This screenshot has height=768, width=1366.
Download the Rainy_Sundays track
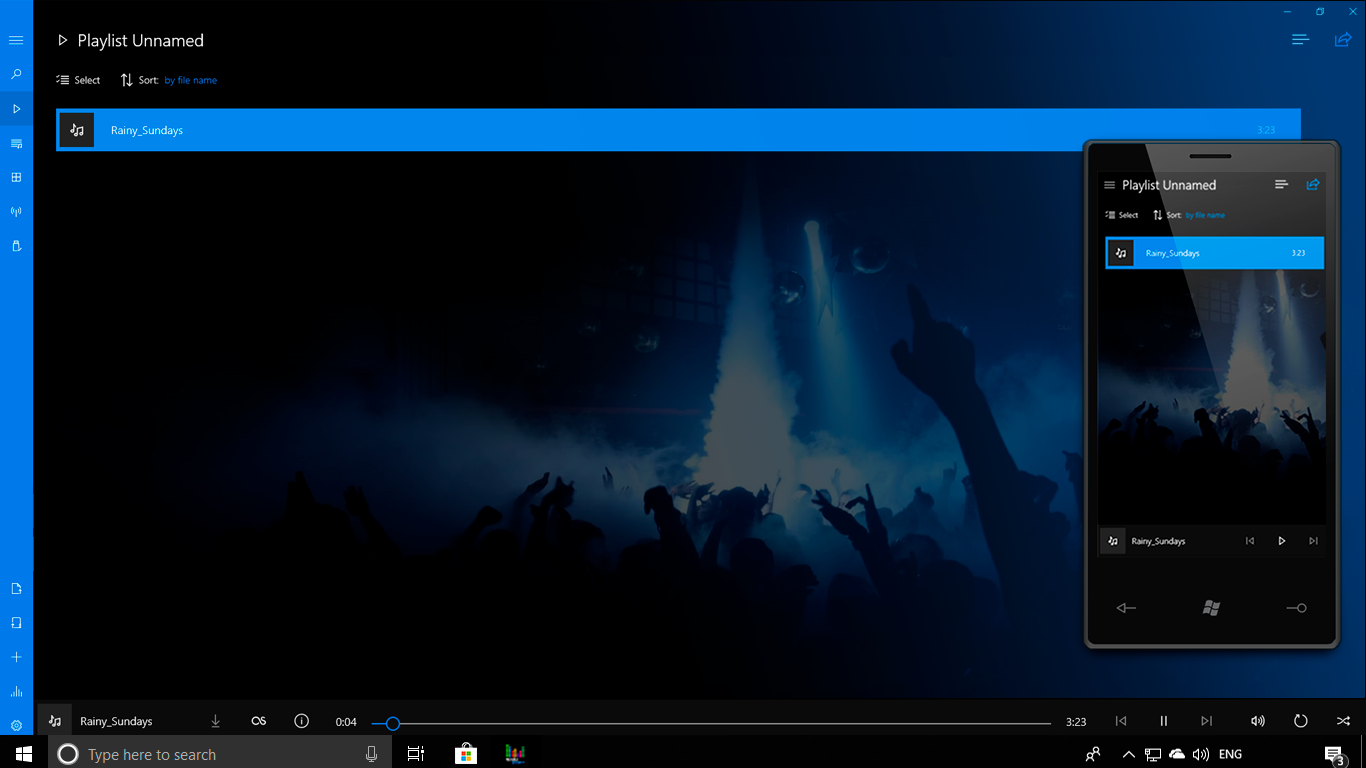click(214, 720)
